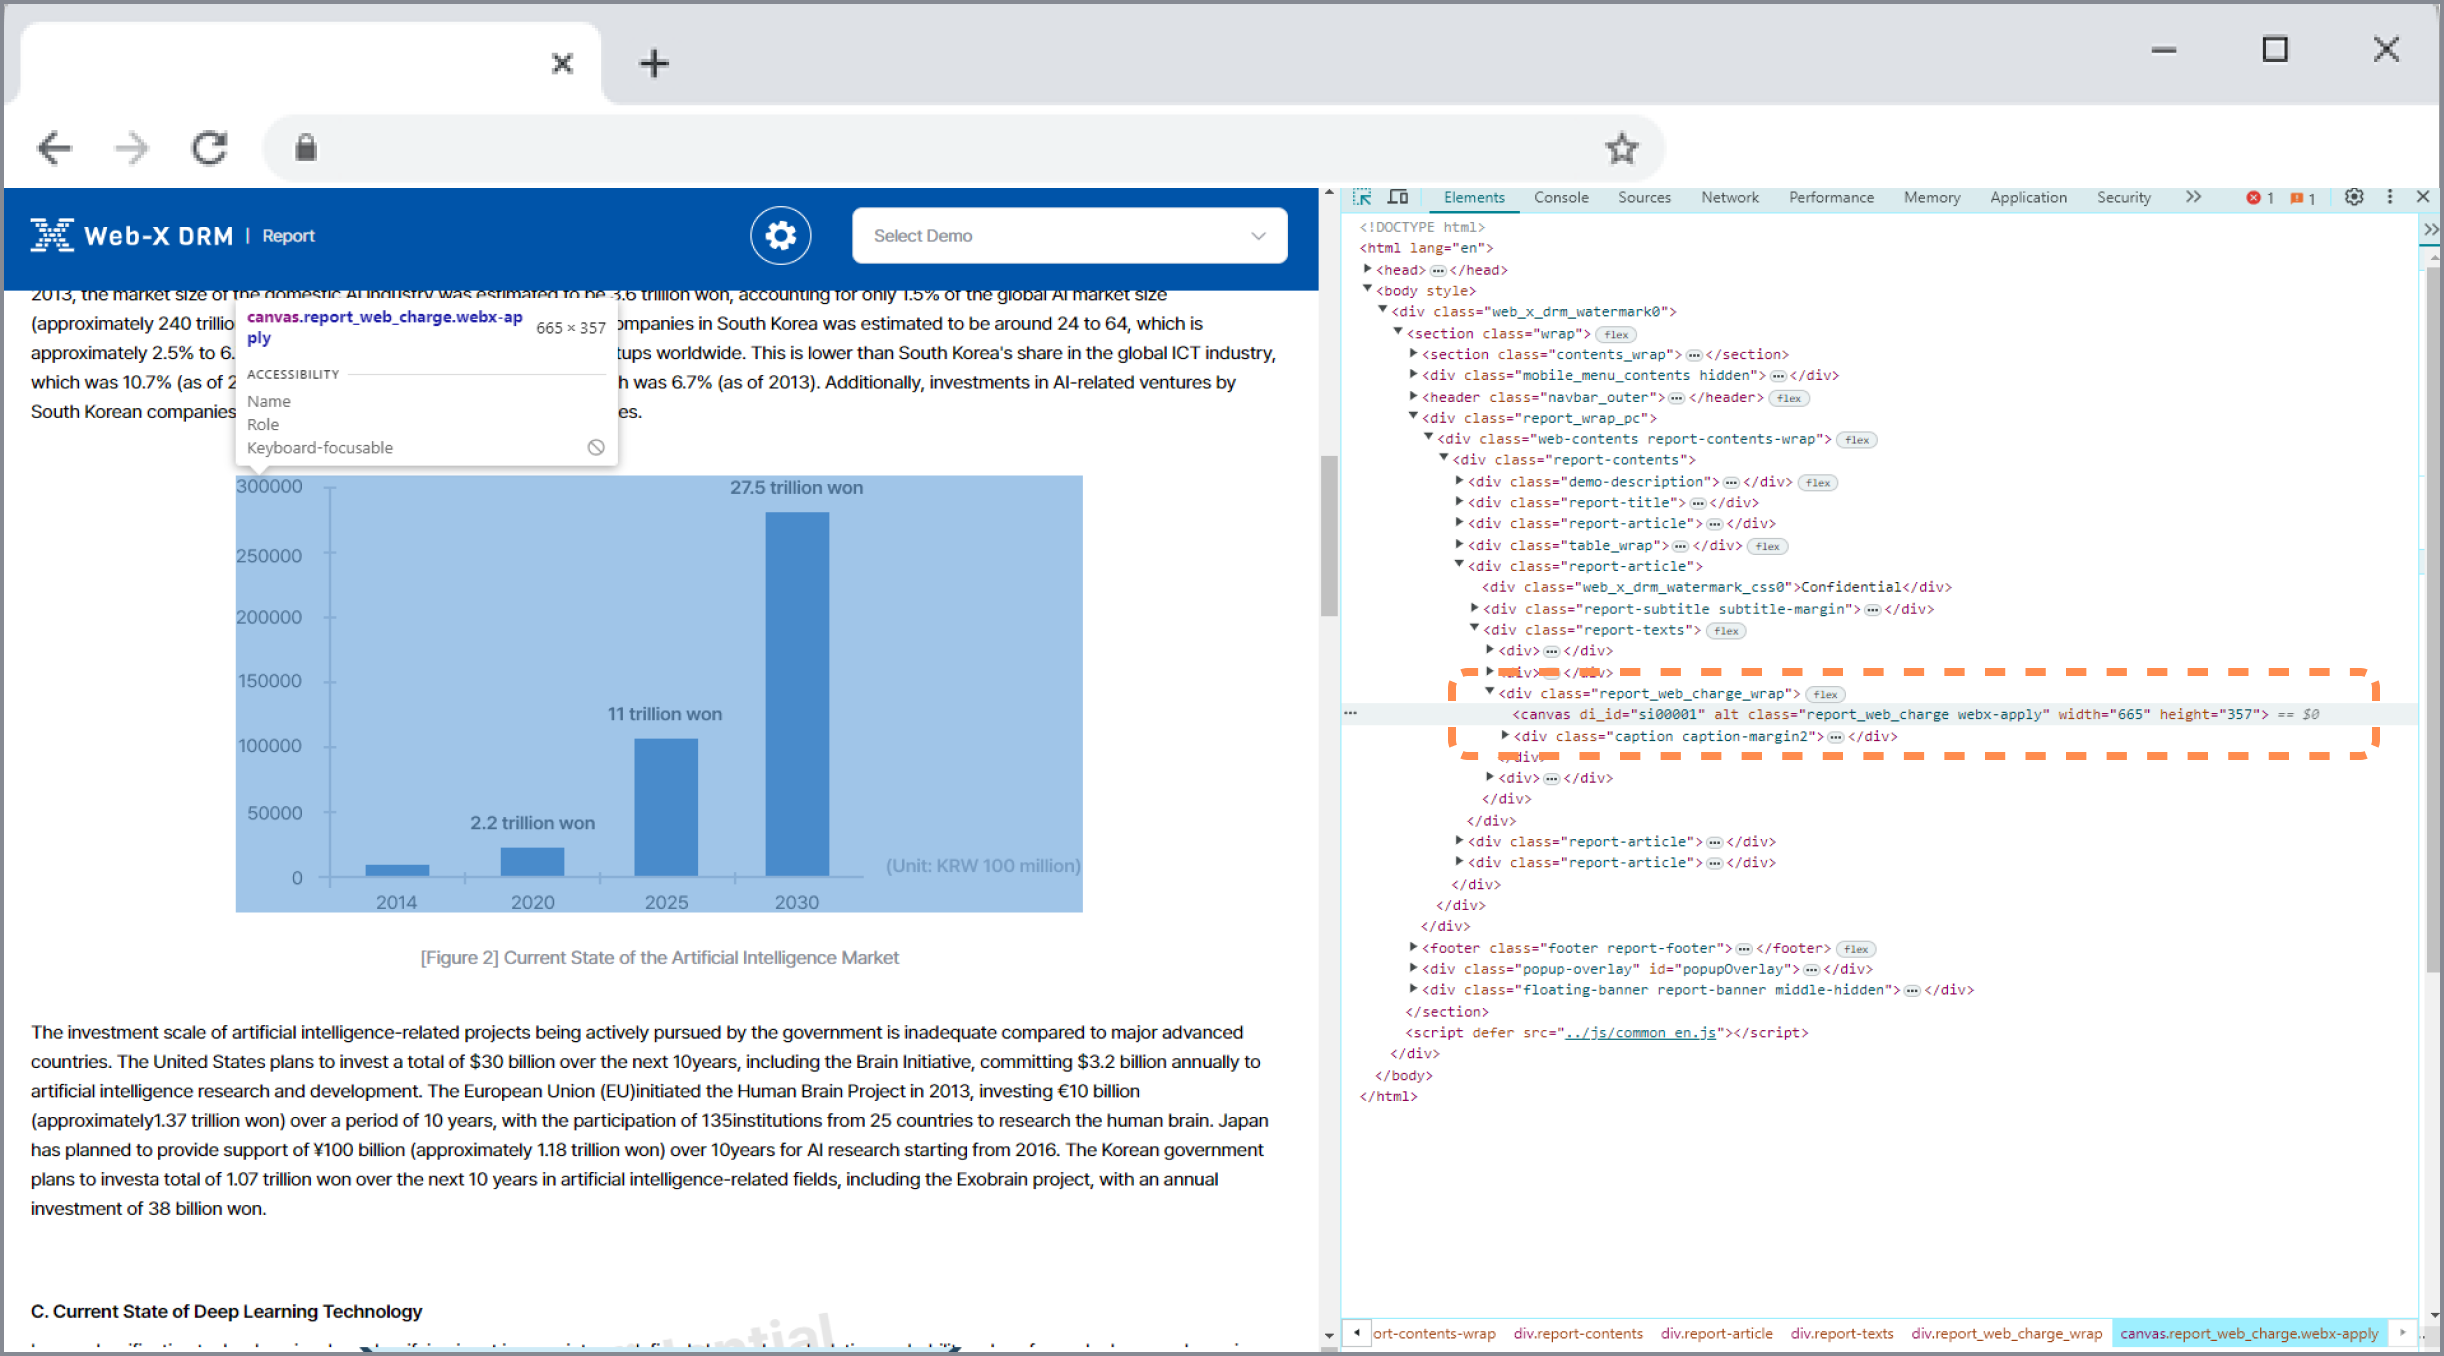Bookmark this page with the star icon
Screen dimensions: 2444x1356
click(x=1621, y=149)
